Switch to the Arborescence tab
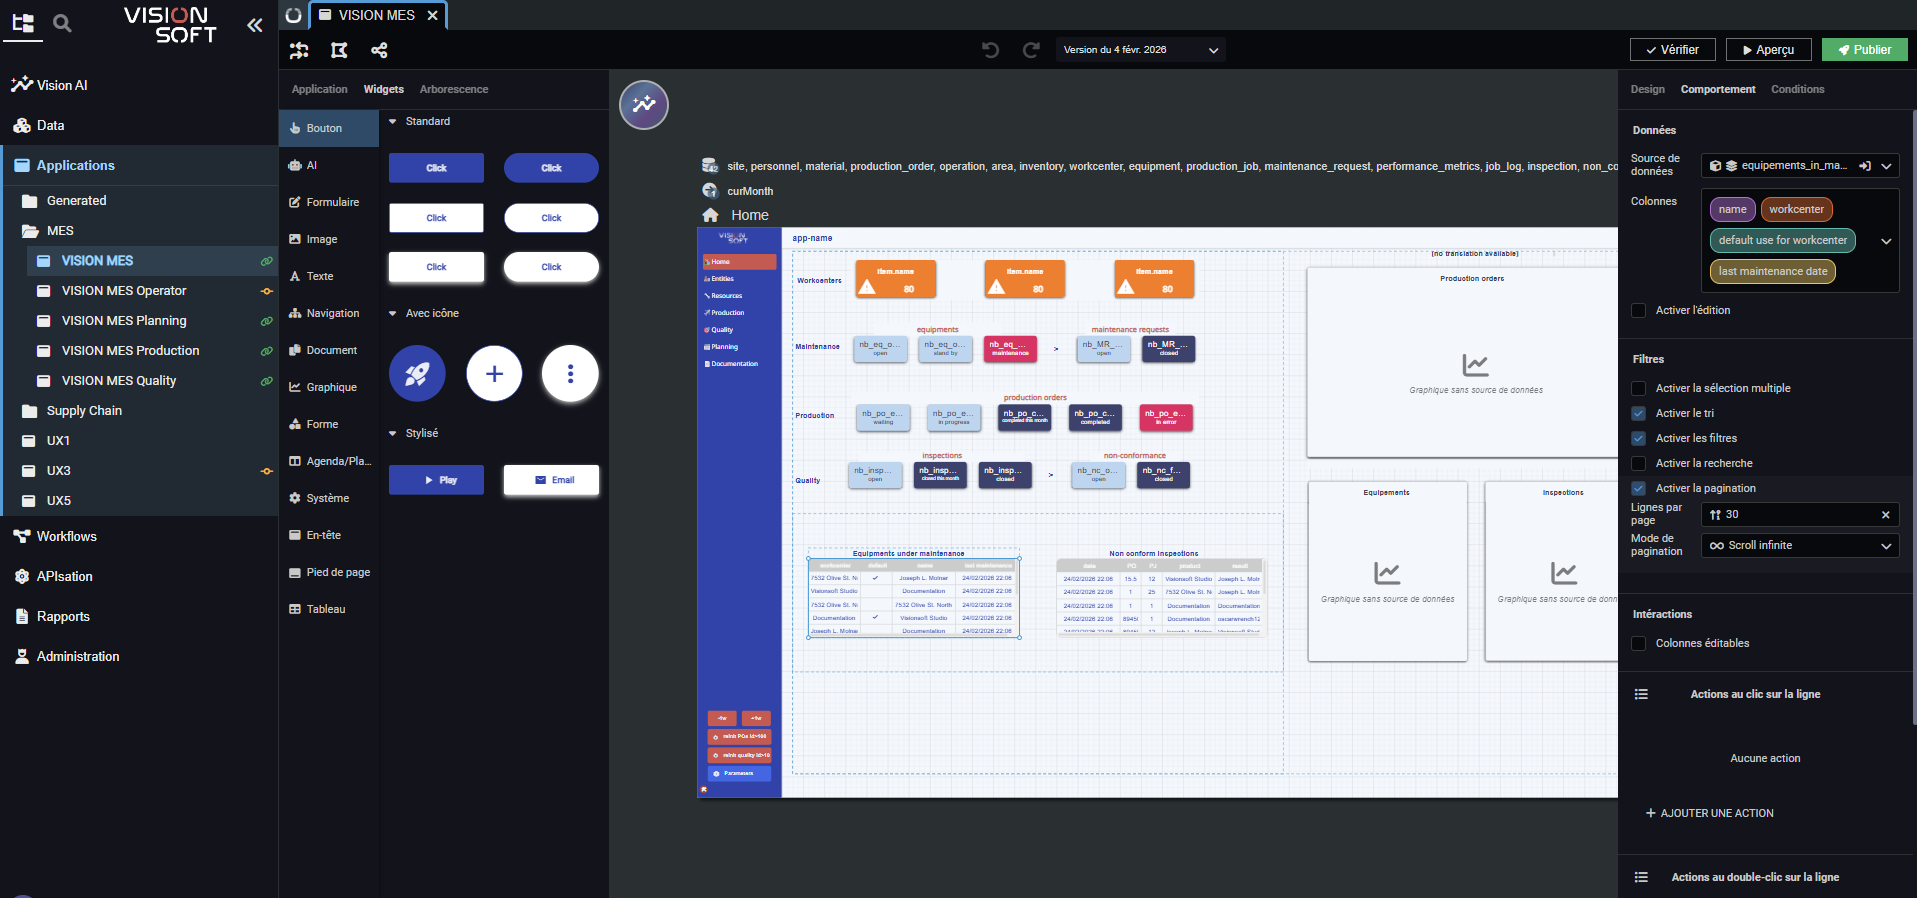The image size is (1917, 898). [x=454, y=90]
